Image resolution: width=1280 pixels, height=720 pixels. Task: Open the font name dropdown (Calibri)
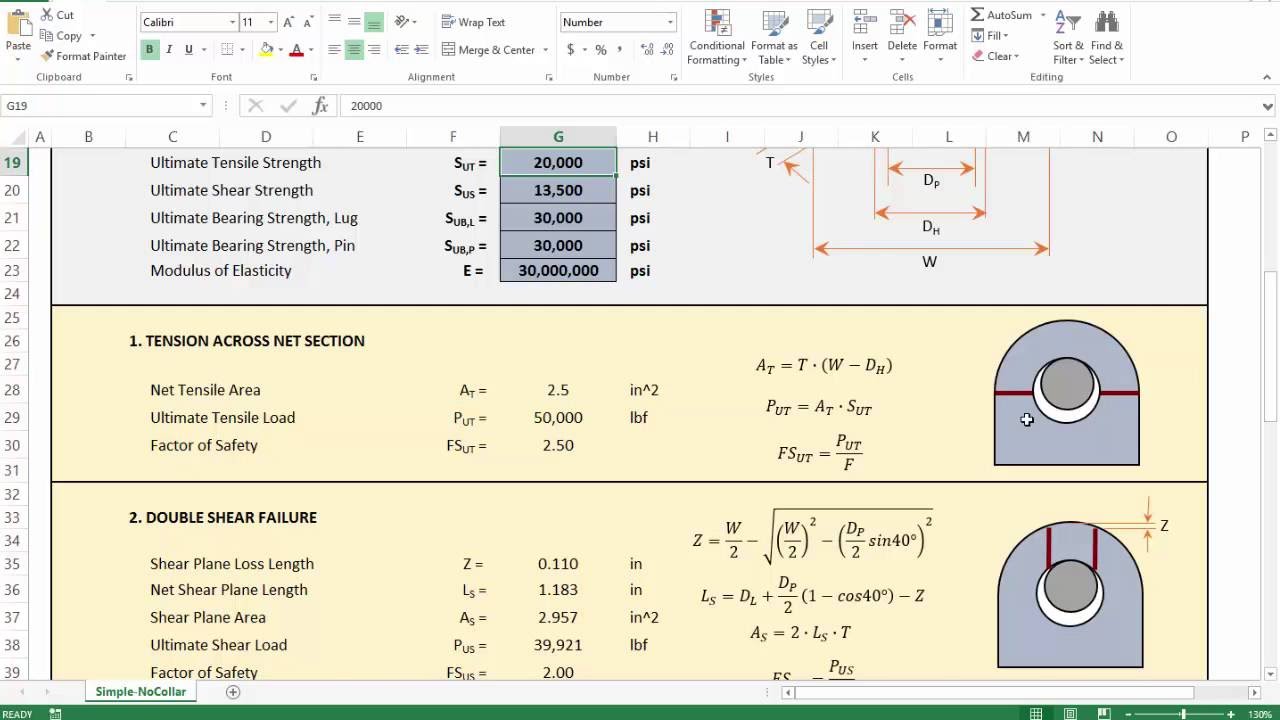[x=232, y=22]
